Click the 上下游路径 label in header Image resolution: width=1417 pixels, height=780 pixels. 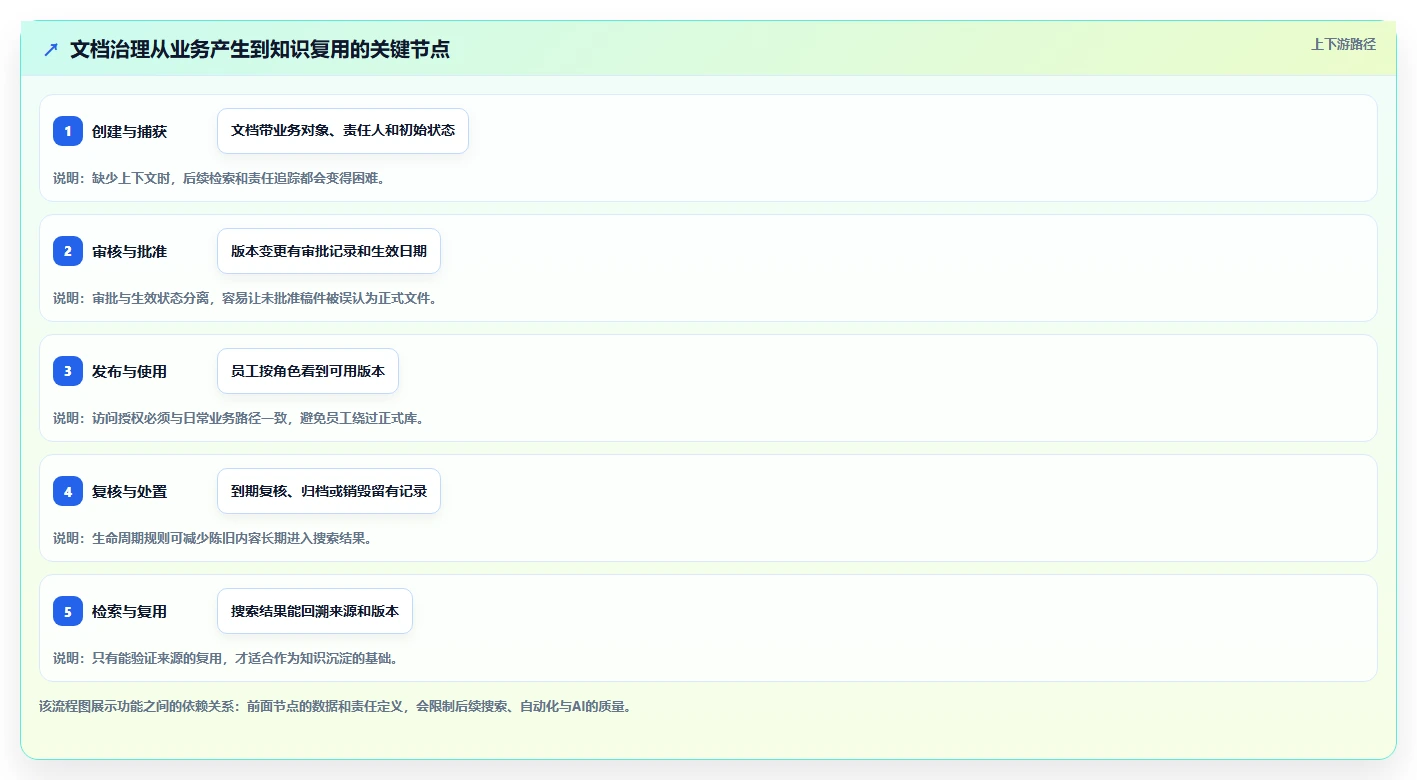point(1343,44)
